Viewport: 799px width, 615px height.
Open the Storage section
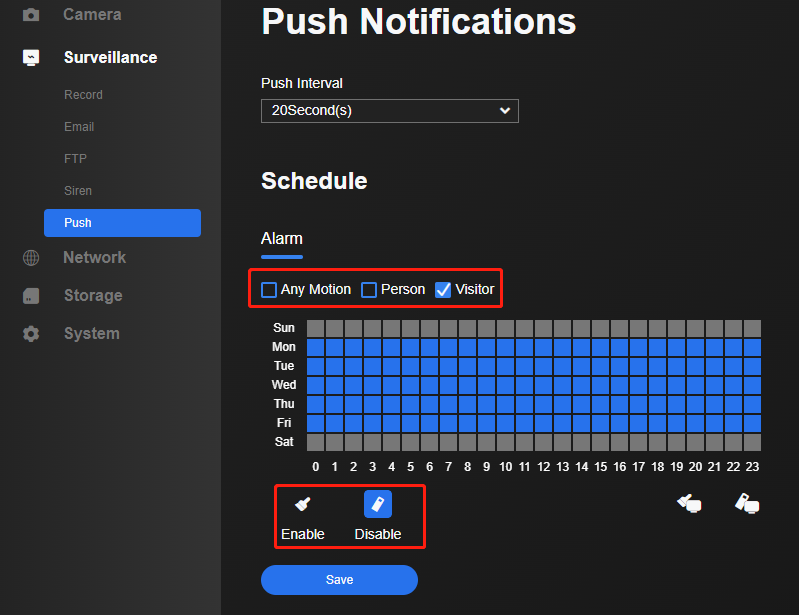tap(93, 296)
